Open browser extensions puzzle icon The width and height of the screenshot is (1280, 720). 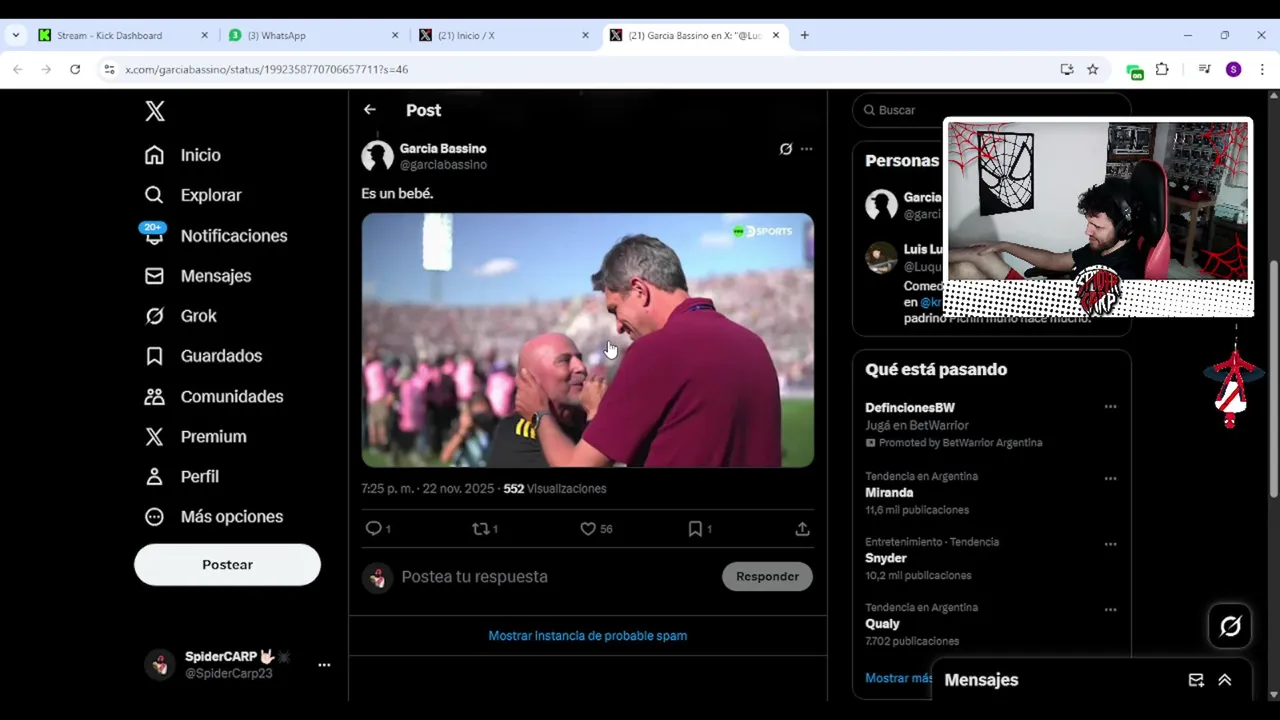coord(1162,69)
